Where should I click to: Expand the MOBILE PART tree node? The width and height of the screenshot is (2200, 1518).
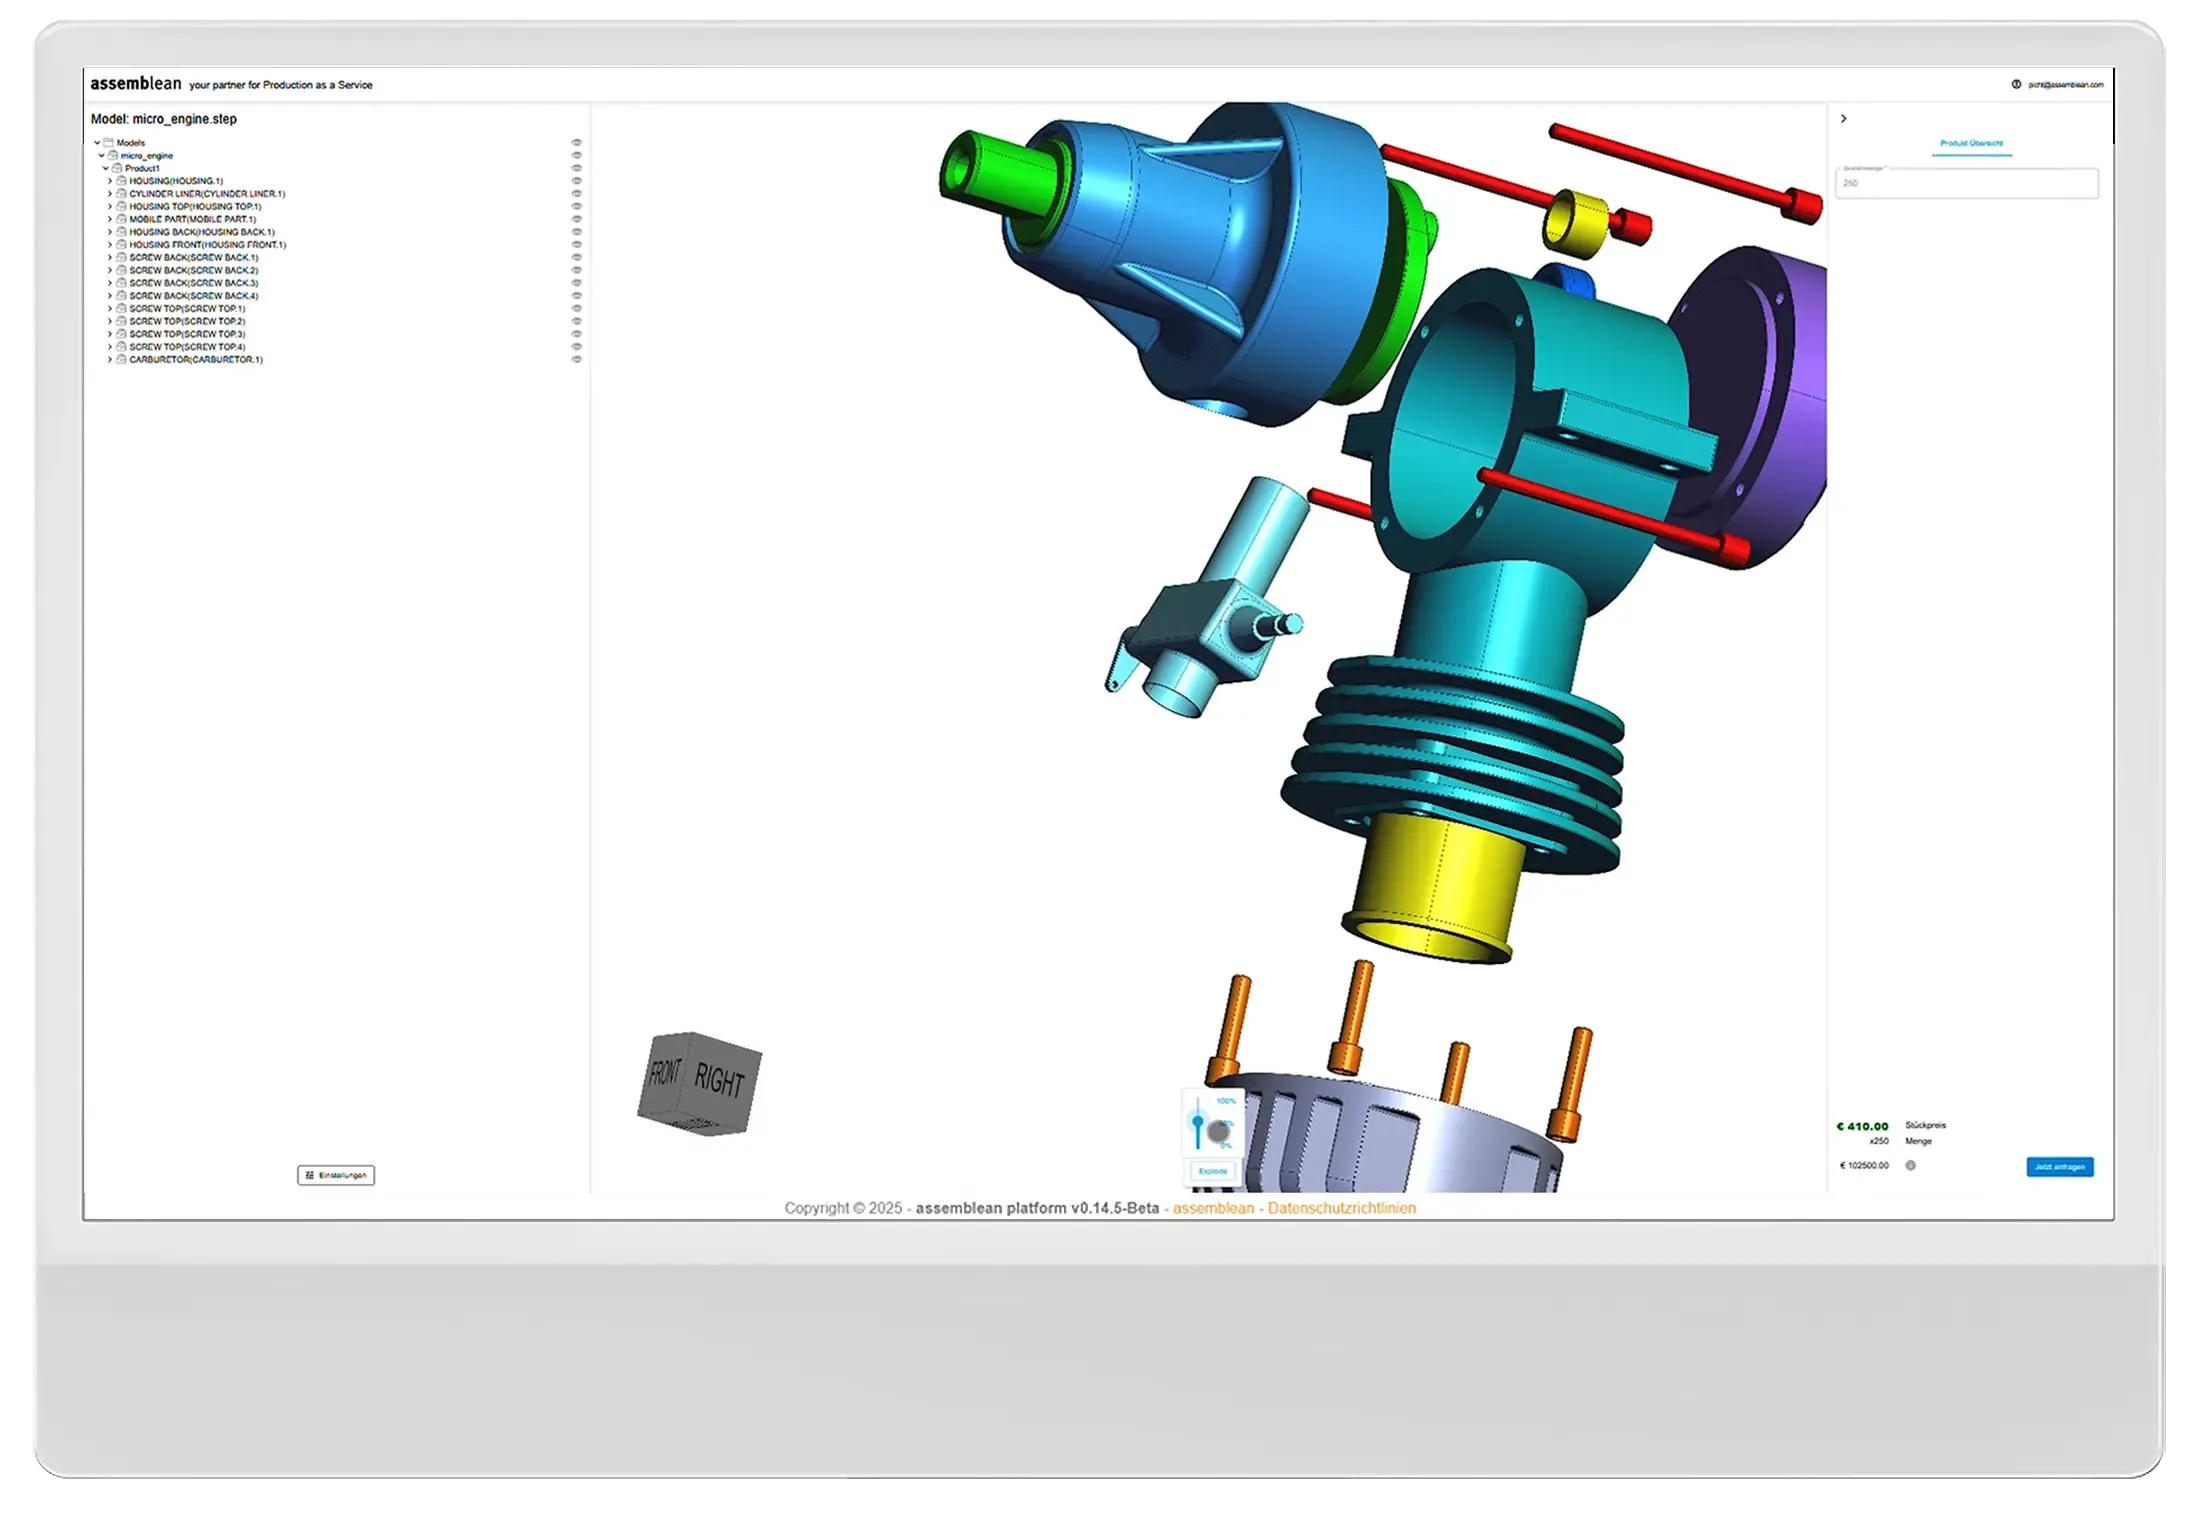tap(110, 219)
